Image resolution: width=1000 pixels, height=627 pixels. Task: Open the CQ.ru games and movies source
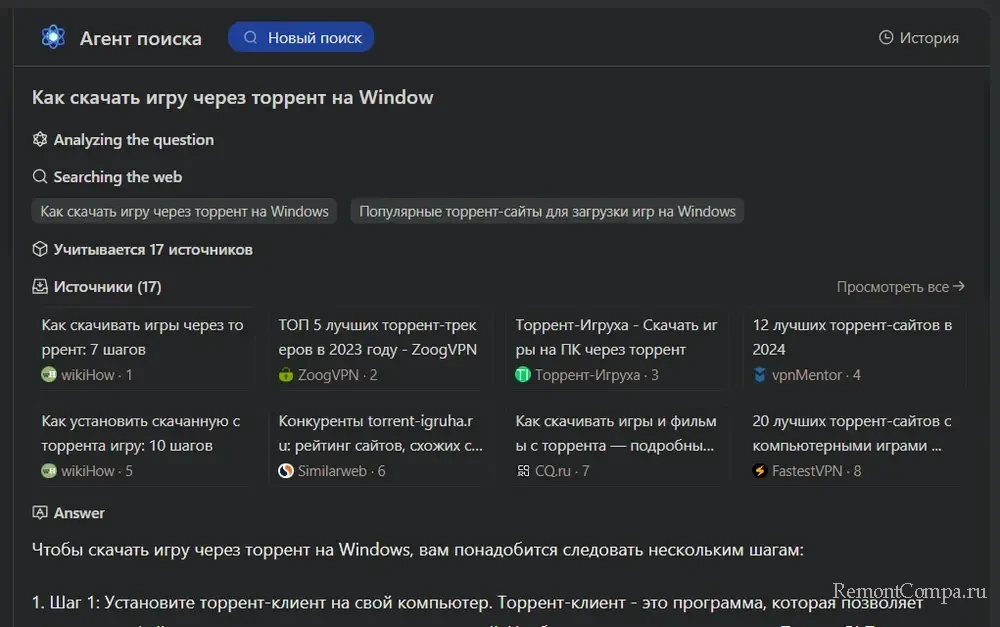pyautogui.click(x=617, y=445)
